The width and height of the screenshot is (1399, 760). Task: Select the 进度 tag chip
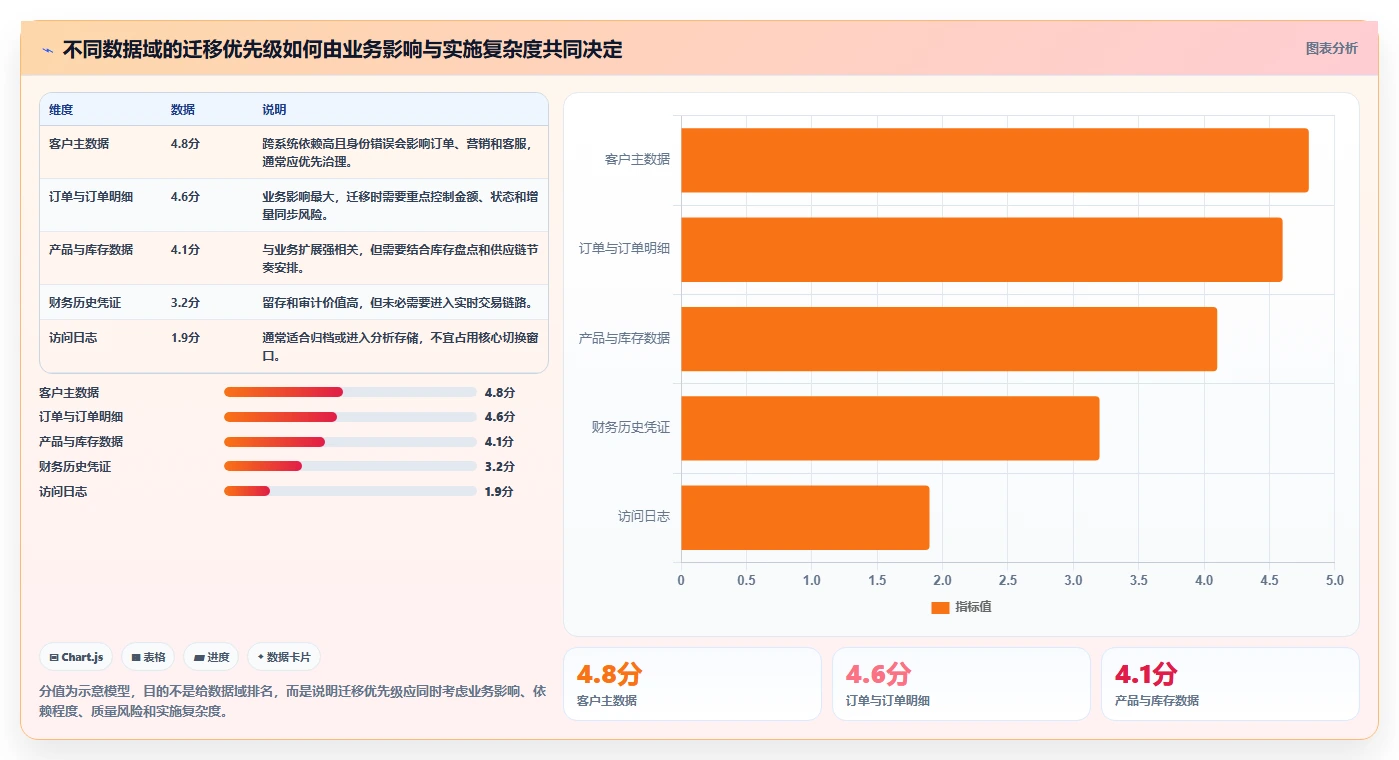coord(211,657)
